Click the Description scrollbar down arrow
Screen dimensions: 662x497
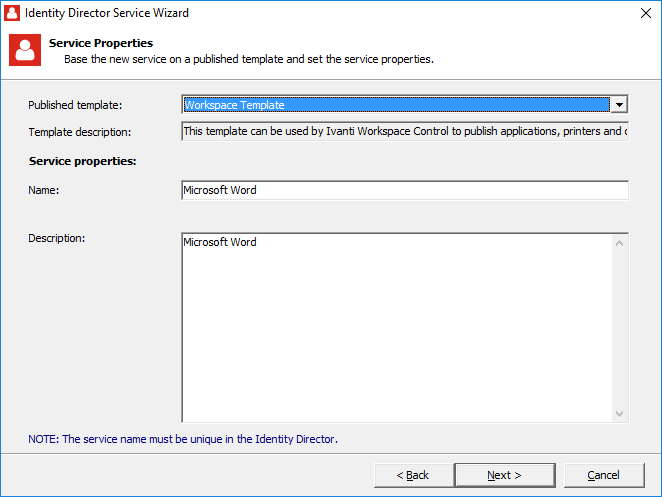click(x=620, y=413)
